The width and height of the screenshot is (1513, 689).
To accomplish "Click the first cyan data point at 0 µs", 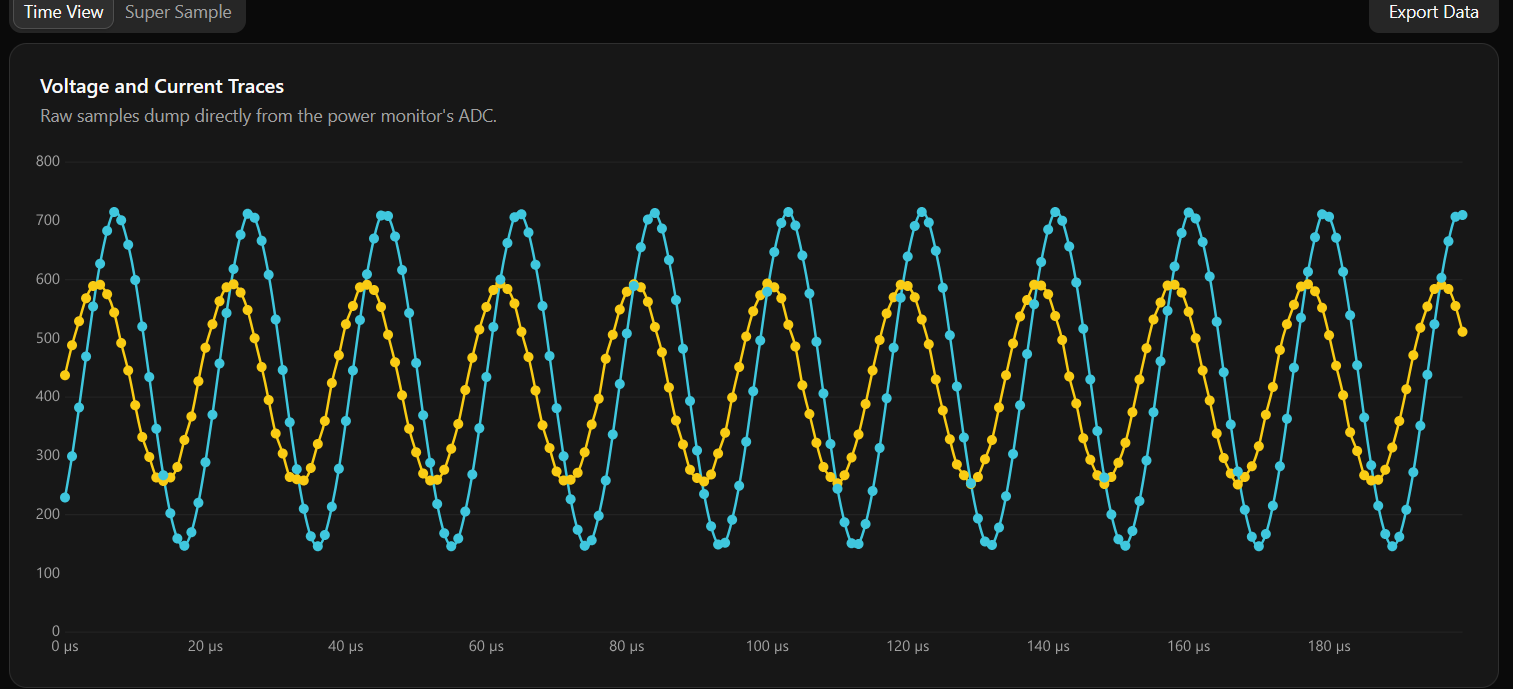I will point(65,497).
